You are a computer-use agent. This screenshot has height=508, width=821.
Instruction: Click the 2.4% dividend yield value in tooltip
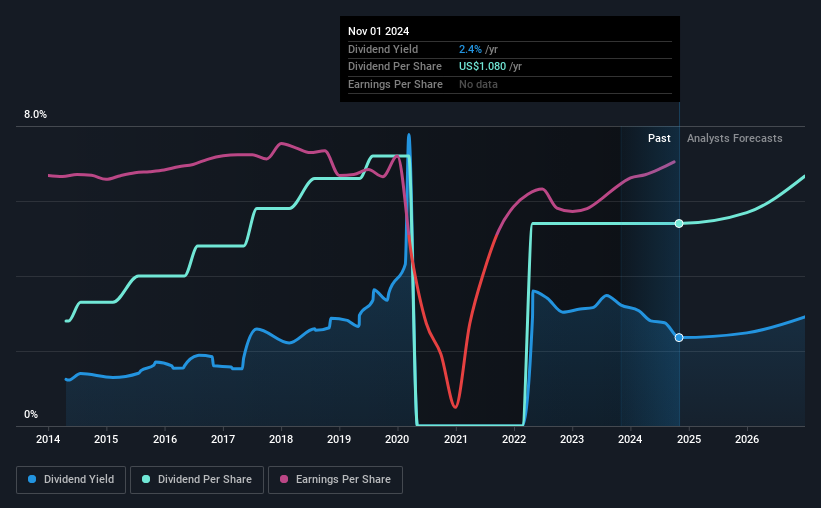pos(470,49)
